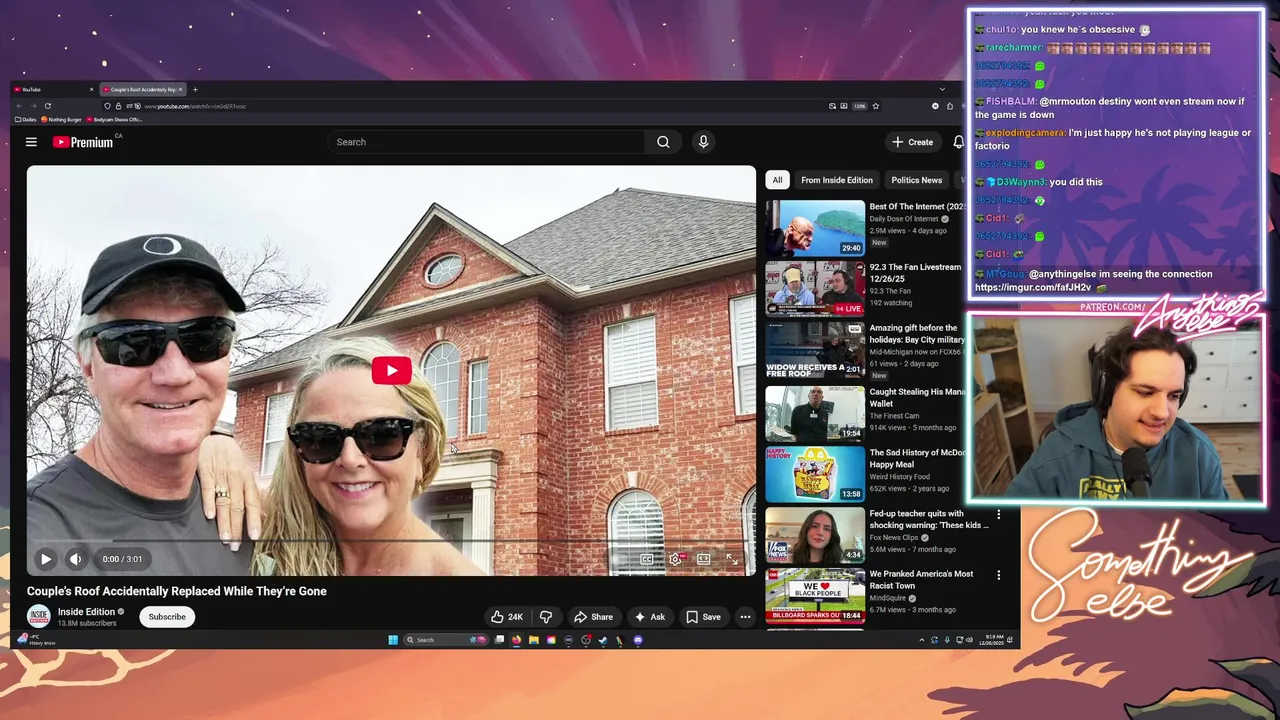Open the imgur.com link in chat

point(1032,287)
